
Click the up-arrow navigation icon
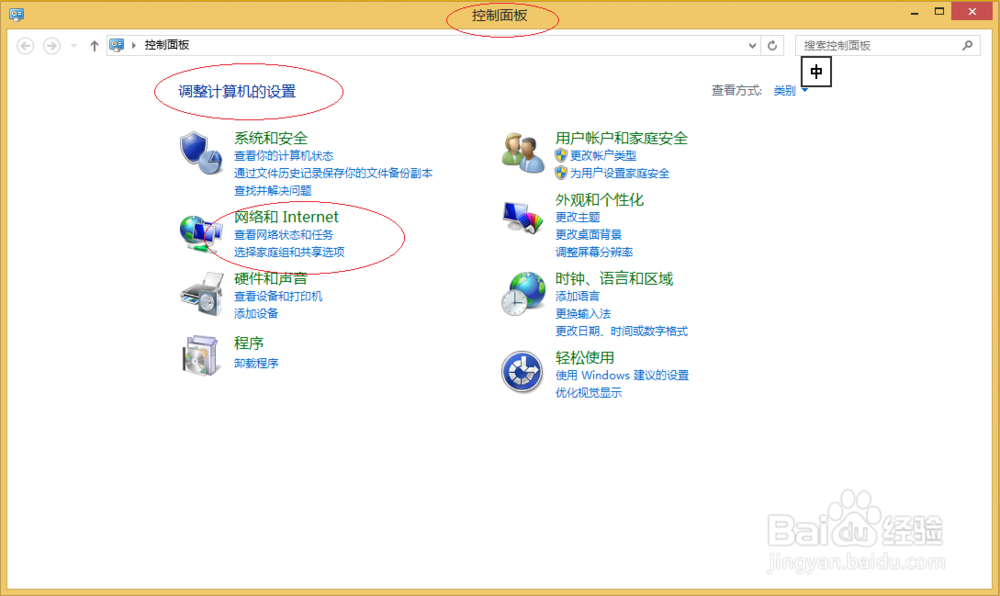[x=94, y=45]
